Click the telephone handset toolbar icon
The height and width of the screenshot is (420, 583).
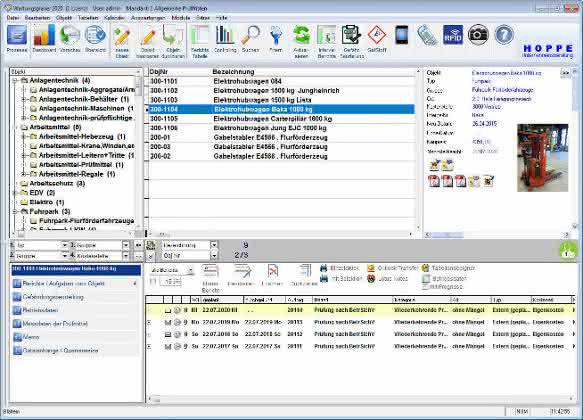coord(427,35)
